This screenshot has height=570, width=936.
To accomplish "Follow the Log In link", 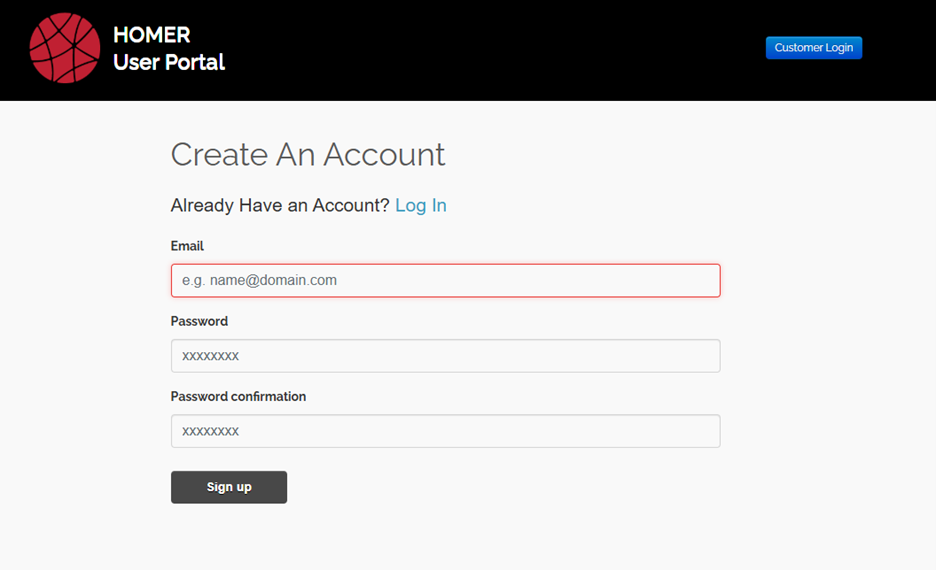I will pos(420,206).
